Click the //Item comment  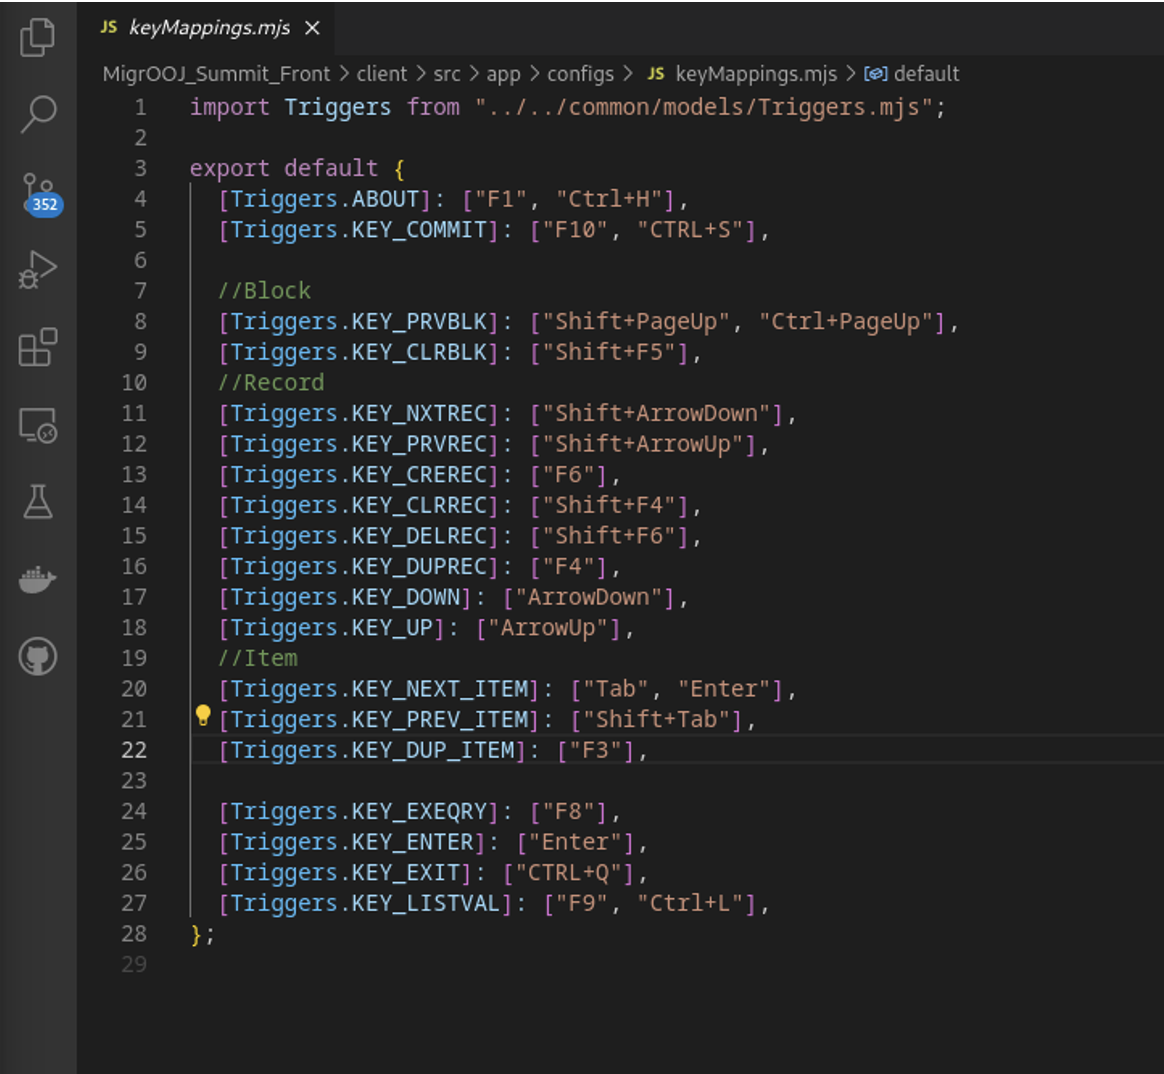coord(258,658)
